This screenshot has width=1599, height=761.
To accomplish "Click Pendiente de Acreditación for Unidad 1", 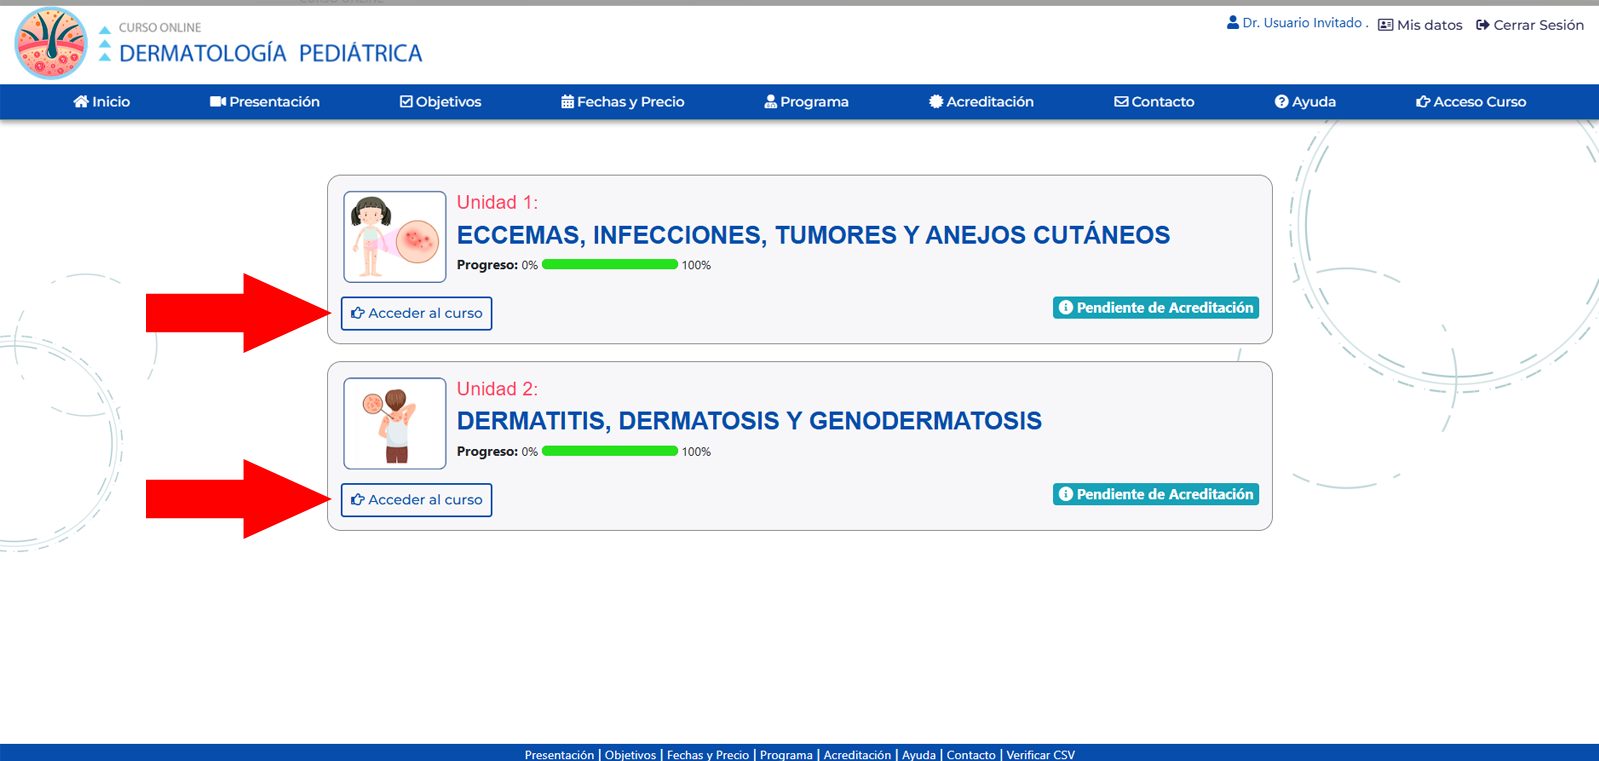I will [x=1155, y=308].
